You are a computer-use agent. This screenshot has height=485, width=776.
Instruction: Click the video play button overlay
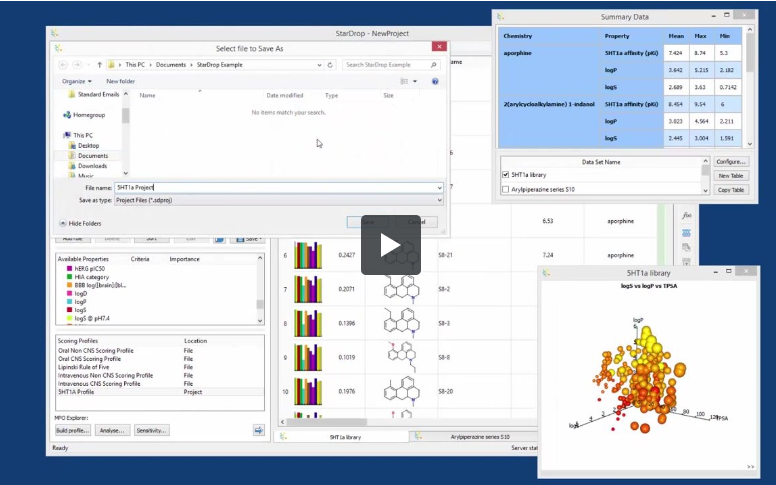click(x=390, y=245)
